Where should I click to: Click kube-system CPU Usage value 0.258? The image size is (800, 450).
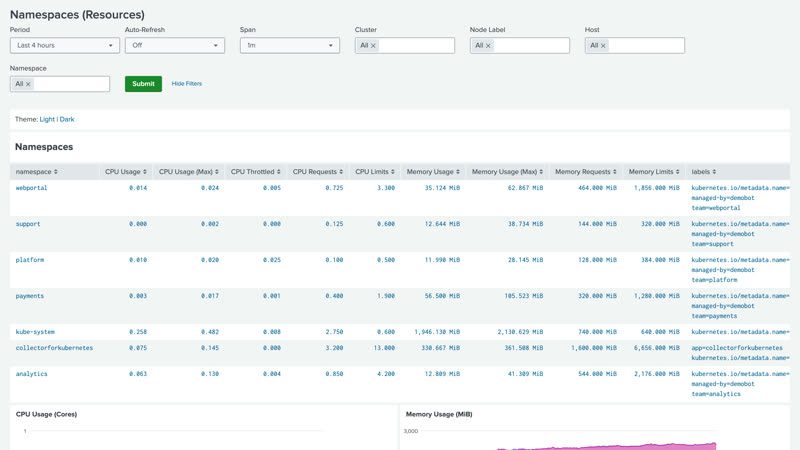pos(138,332)
